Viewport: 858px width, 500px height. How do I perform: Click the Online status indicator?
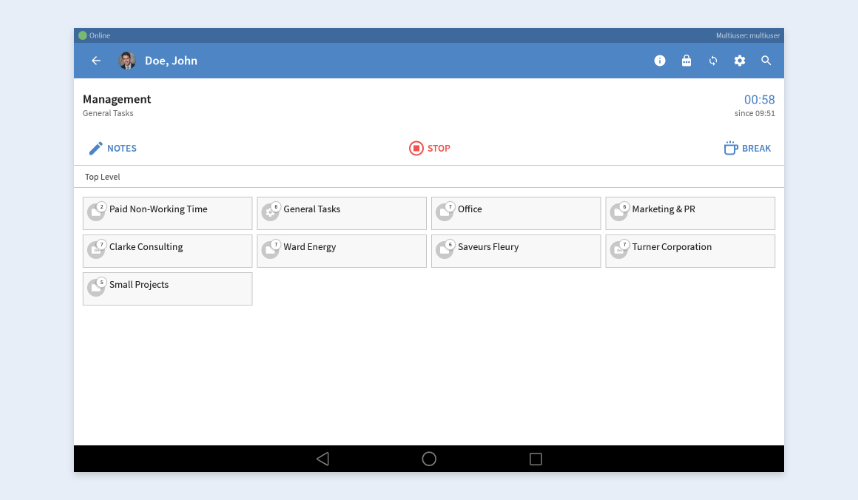coord(94,36)
